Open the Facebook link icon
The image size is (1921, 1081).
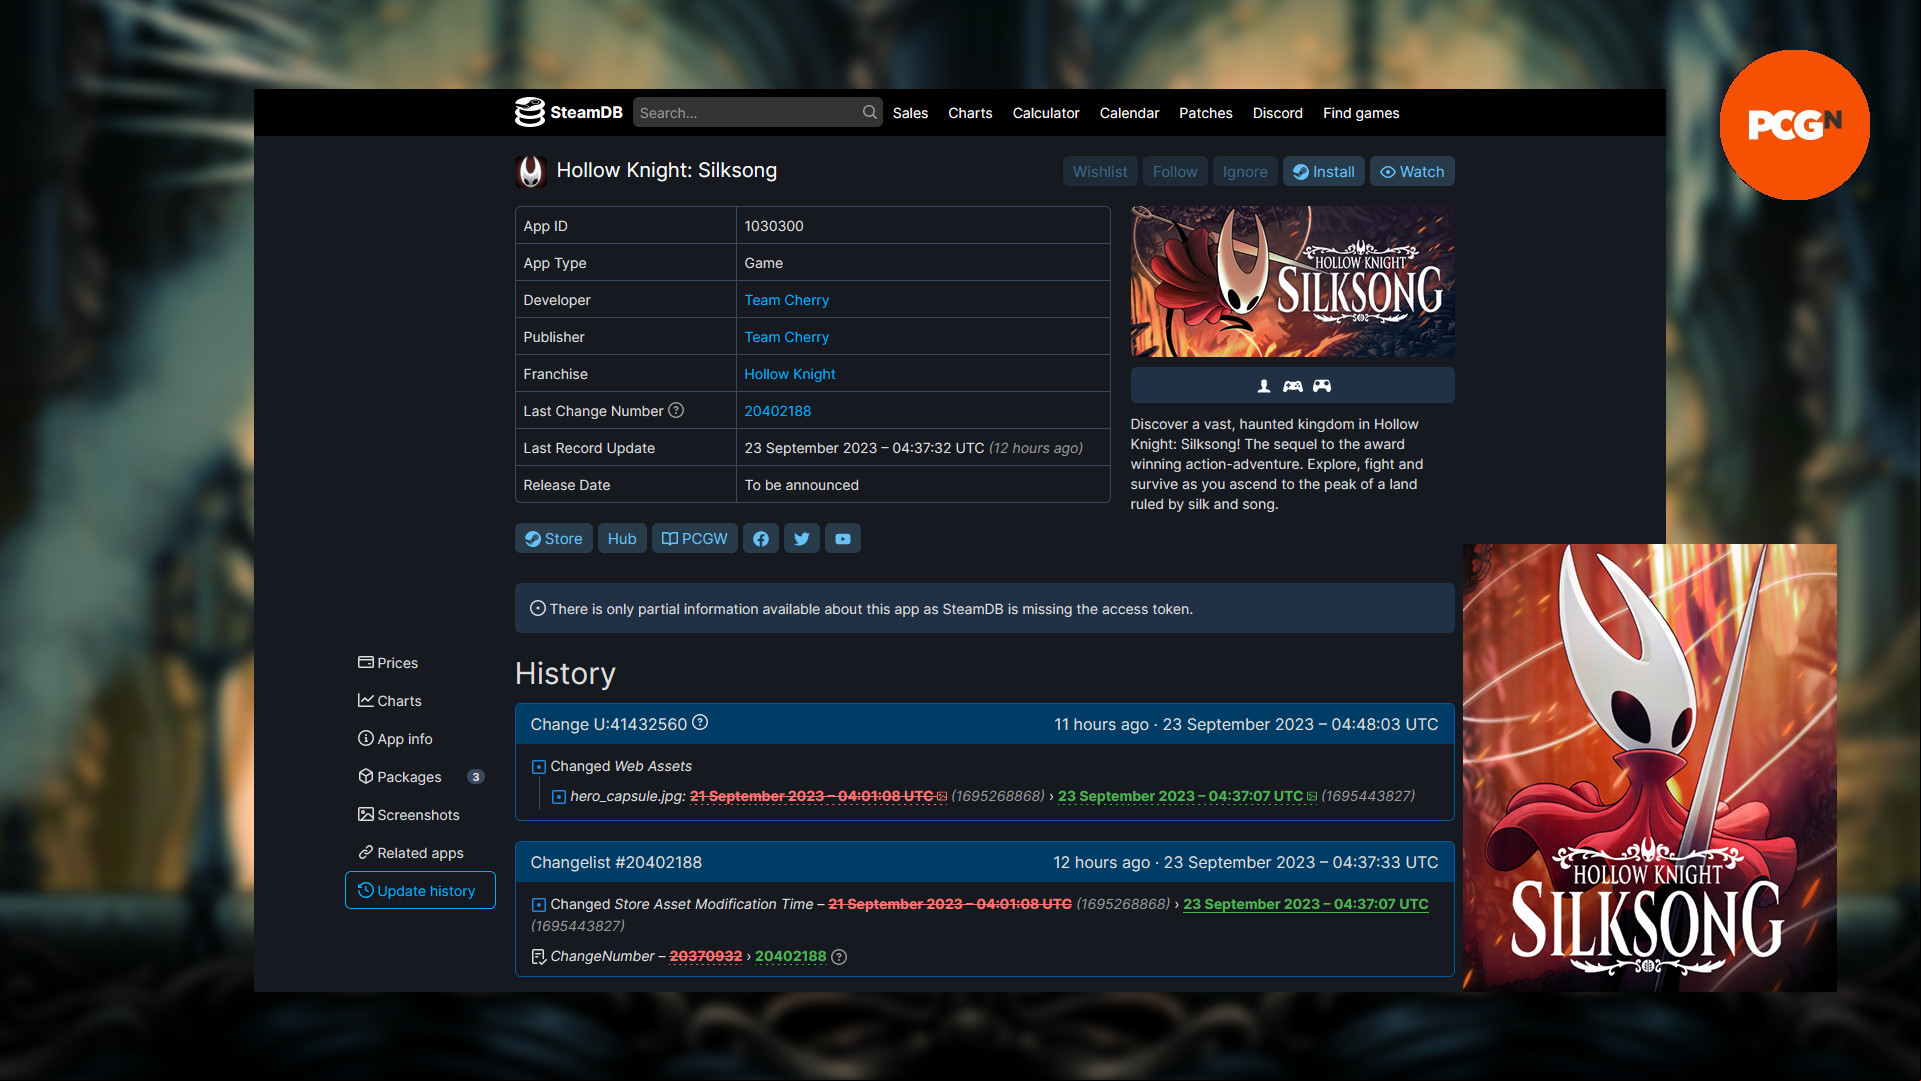pos(761,538)
